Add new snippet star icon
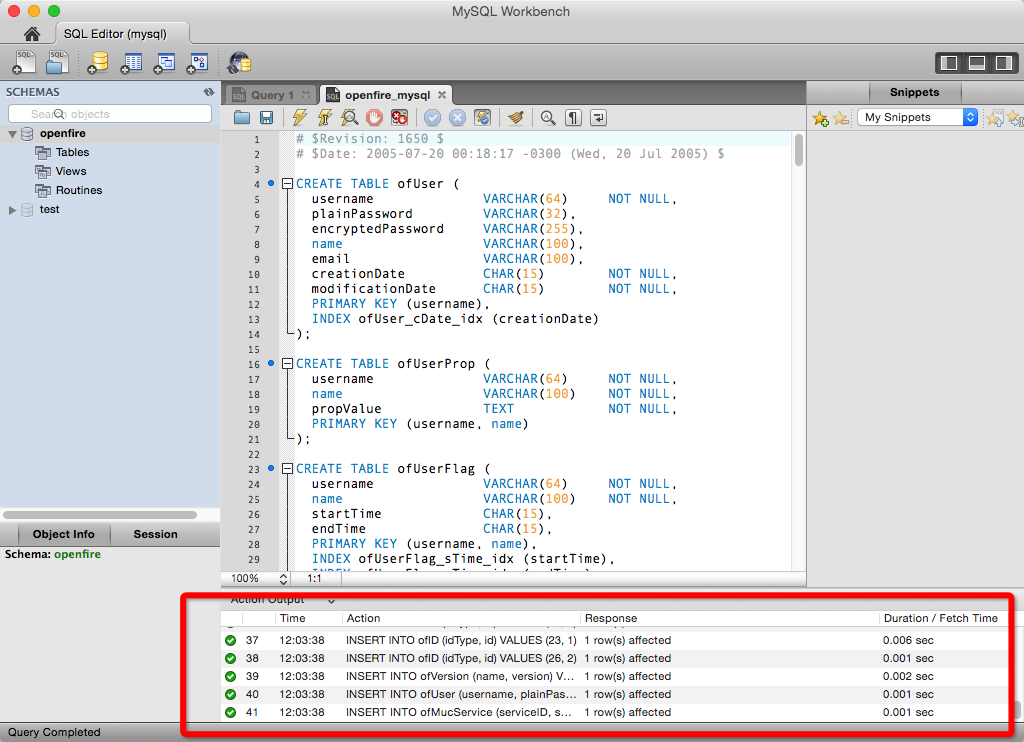 (820, 118)
